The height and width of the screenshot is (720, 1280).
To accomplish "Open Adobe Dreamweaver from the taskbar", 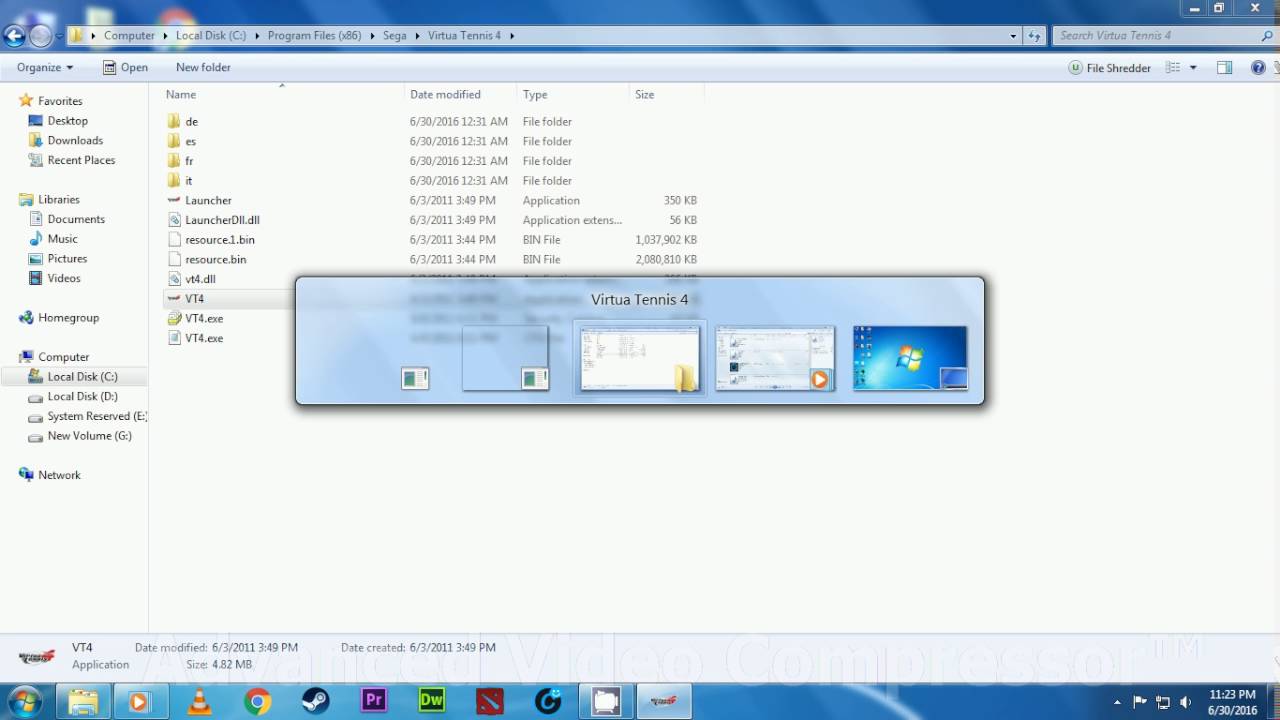I will (x=431, y=702).
